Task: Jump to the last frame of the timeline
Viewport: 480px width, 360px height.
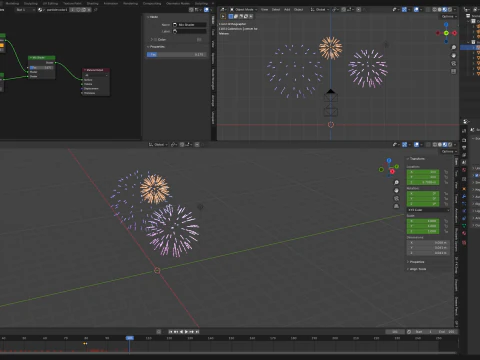Action: coord(197,332)
